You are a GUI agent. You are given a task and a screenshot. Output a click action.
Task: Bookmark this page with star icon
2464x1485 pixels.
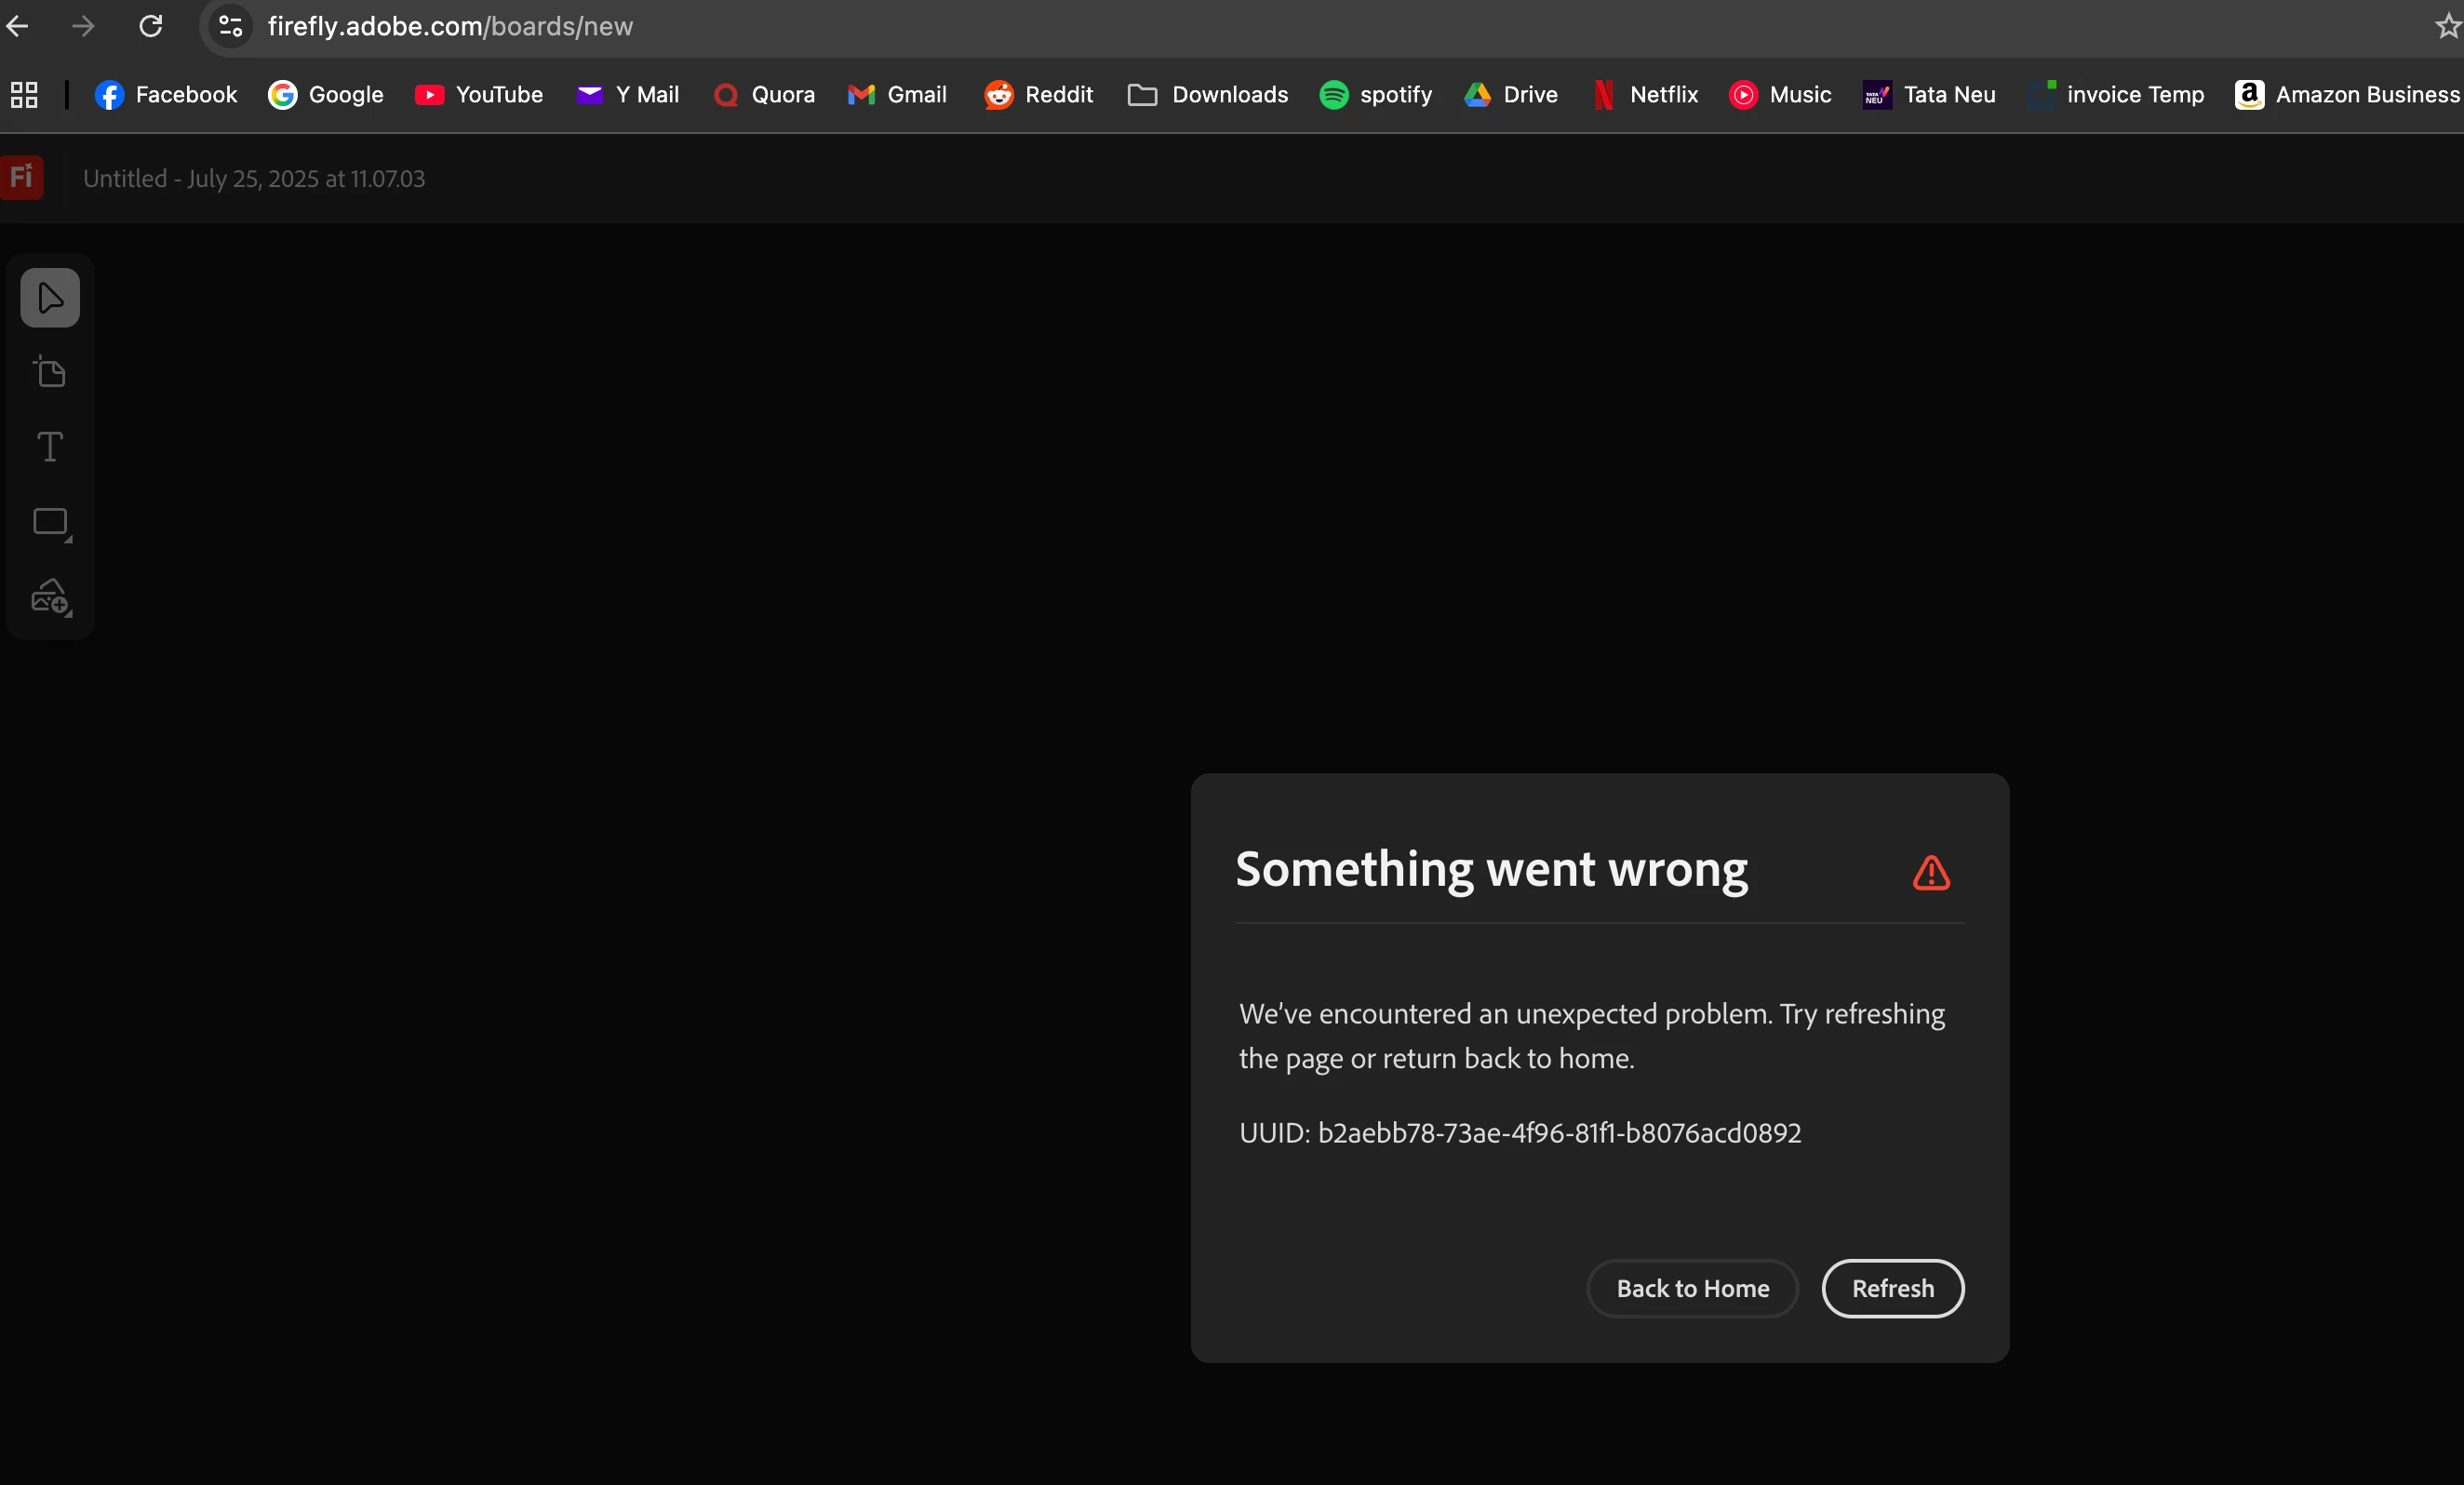2446,26
